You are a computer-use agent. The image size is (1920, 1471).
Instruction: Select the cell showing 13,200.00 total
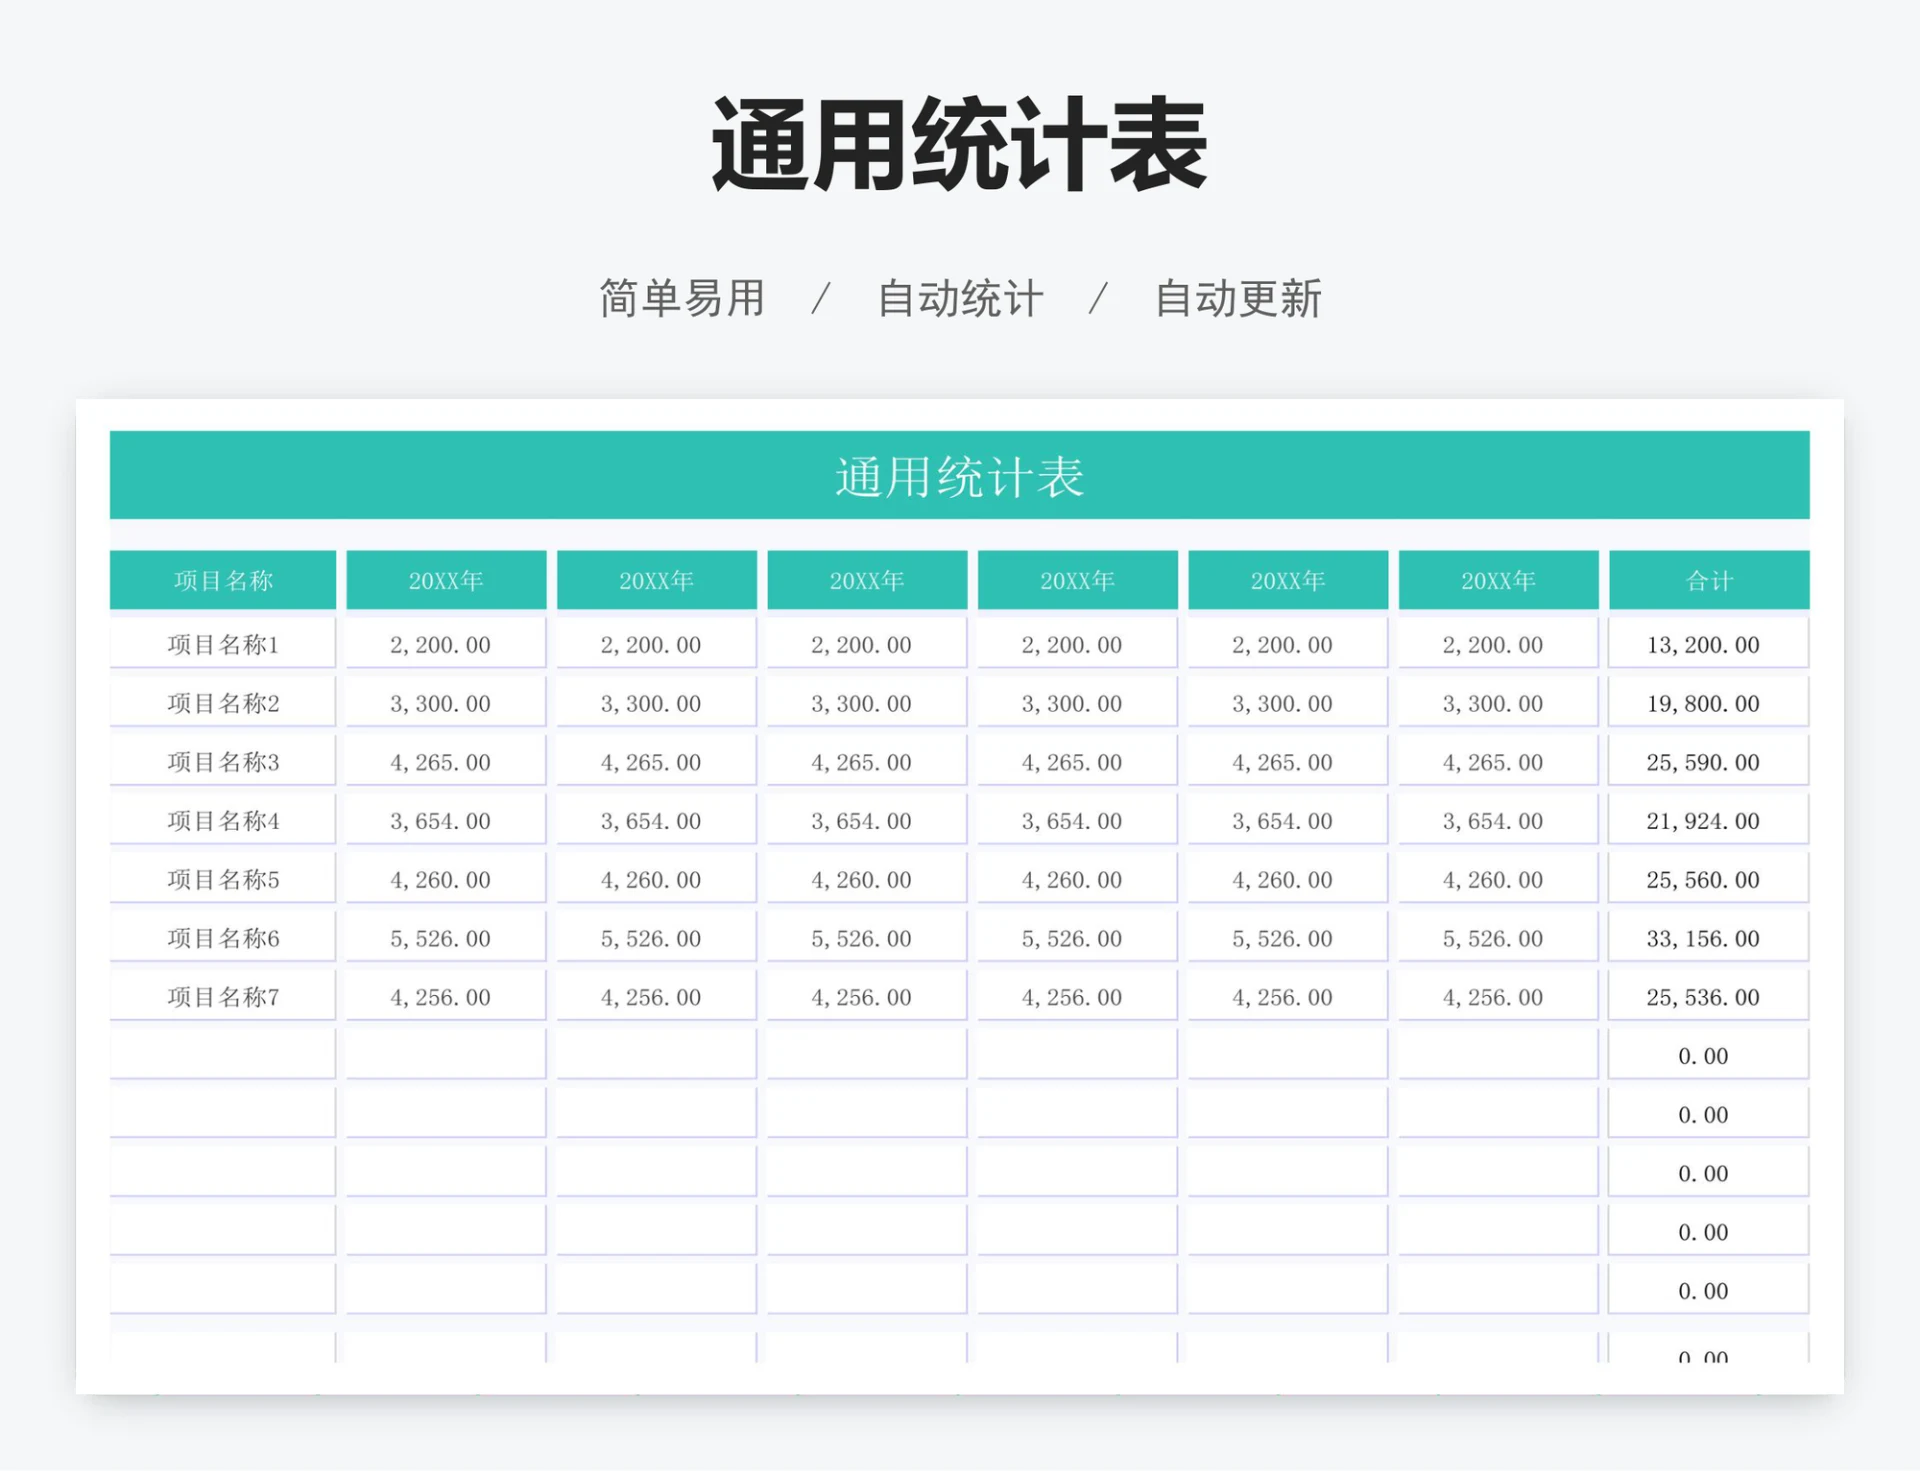click(1709, 644)
